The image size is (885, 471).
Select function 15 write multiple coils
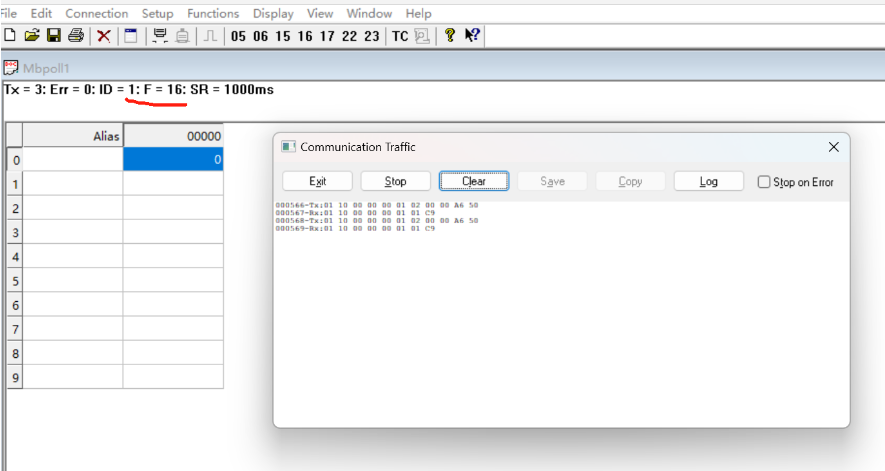coord(283,36)
